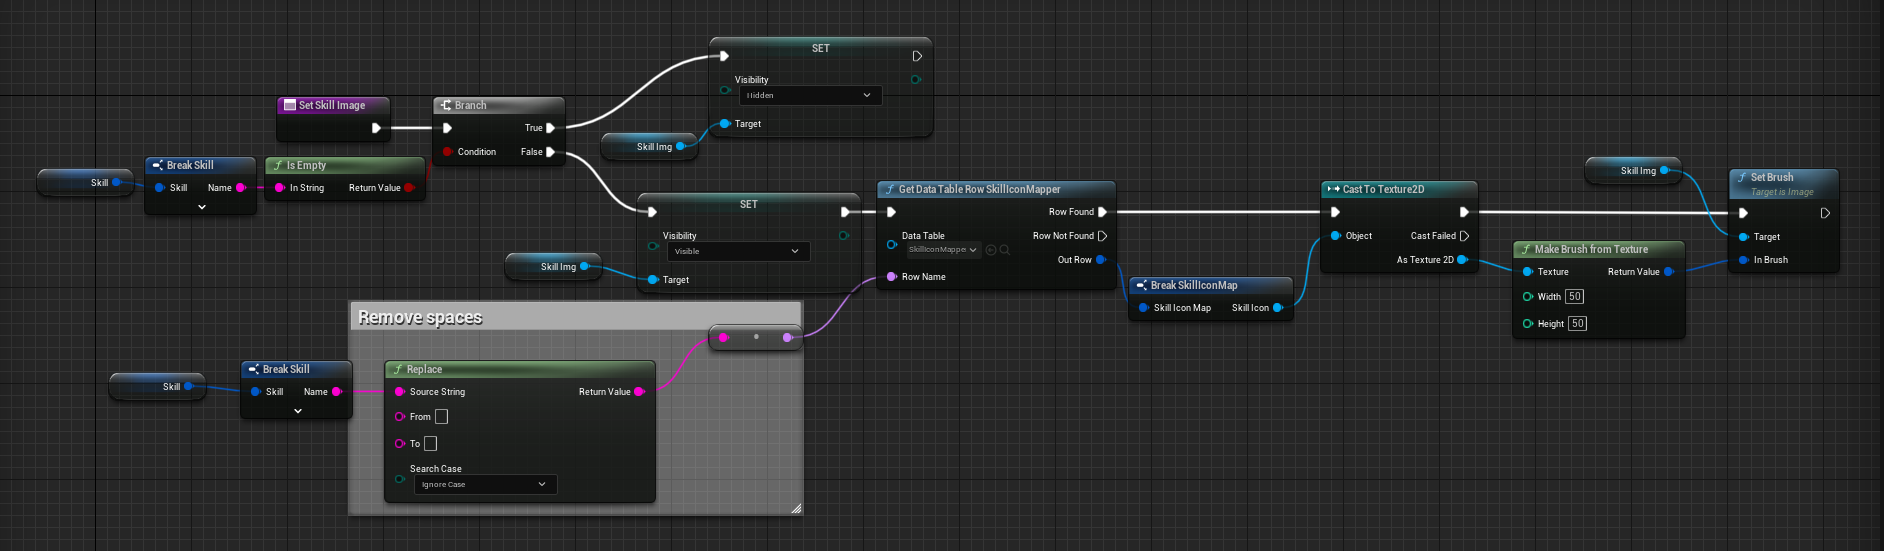Viewport: 1884px width, 551px height.
Task: Click the Cast To Texture2D exec output pin
Action: (1464, 212)
